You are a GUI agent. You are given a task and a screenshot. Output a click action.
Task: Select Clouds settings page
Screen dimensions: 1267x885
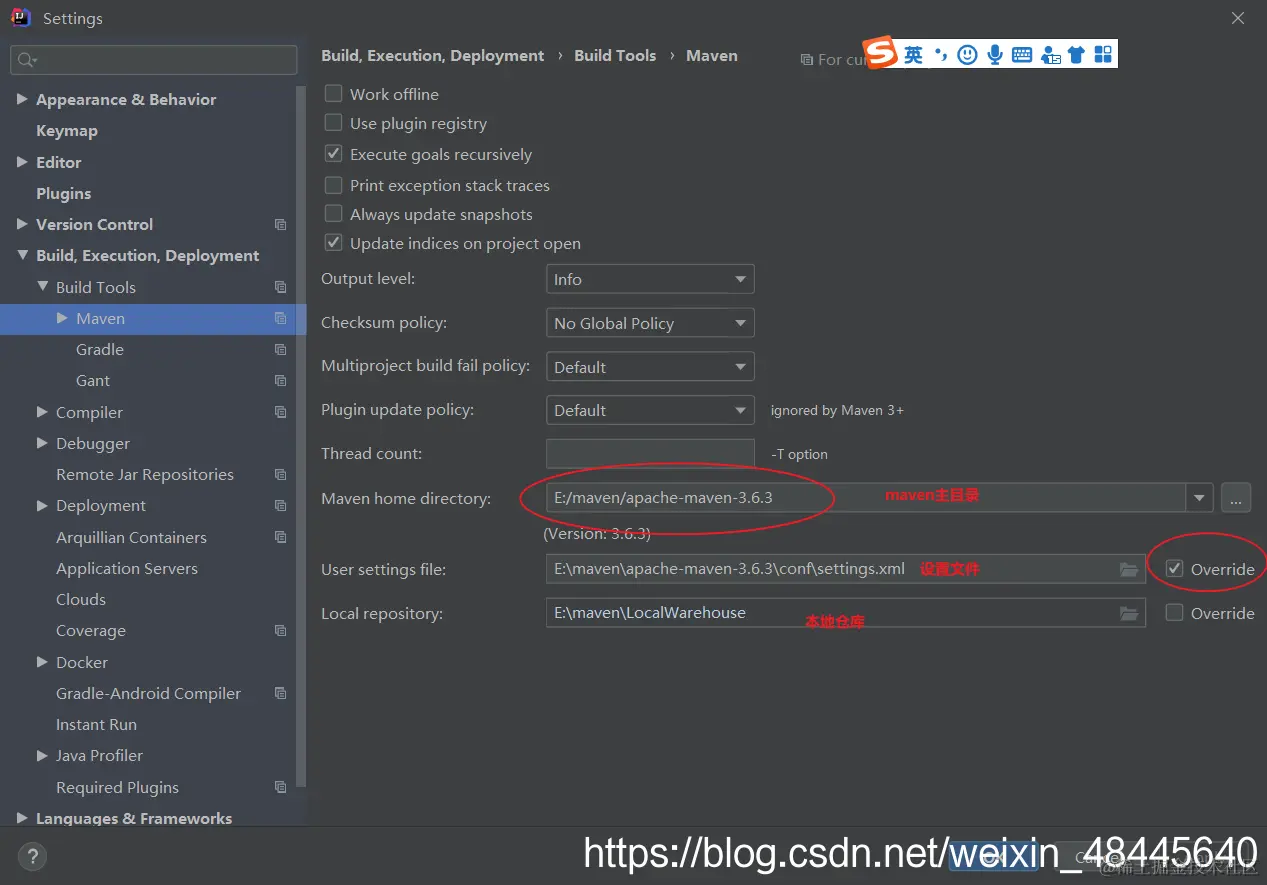coord(81,600)
